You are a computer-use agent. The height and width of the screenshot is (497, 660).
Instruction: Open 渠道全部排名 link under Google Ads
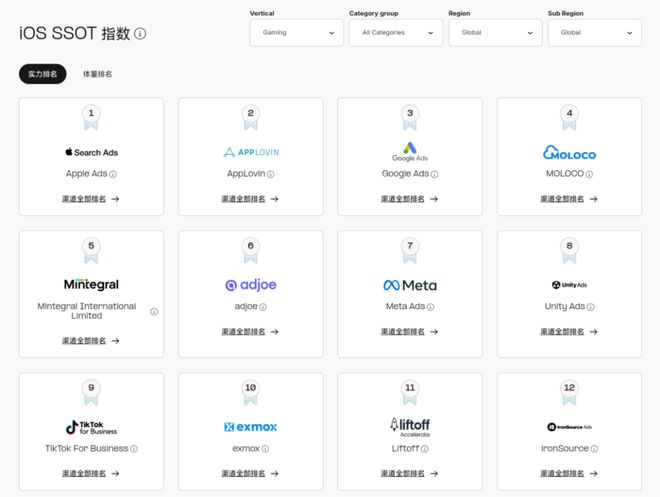(410, 199)
